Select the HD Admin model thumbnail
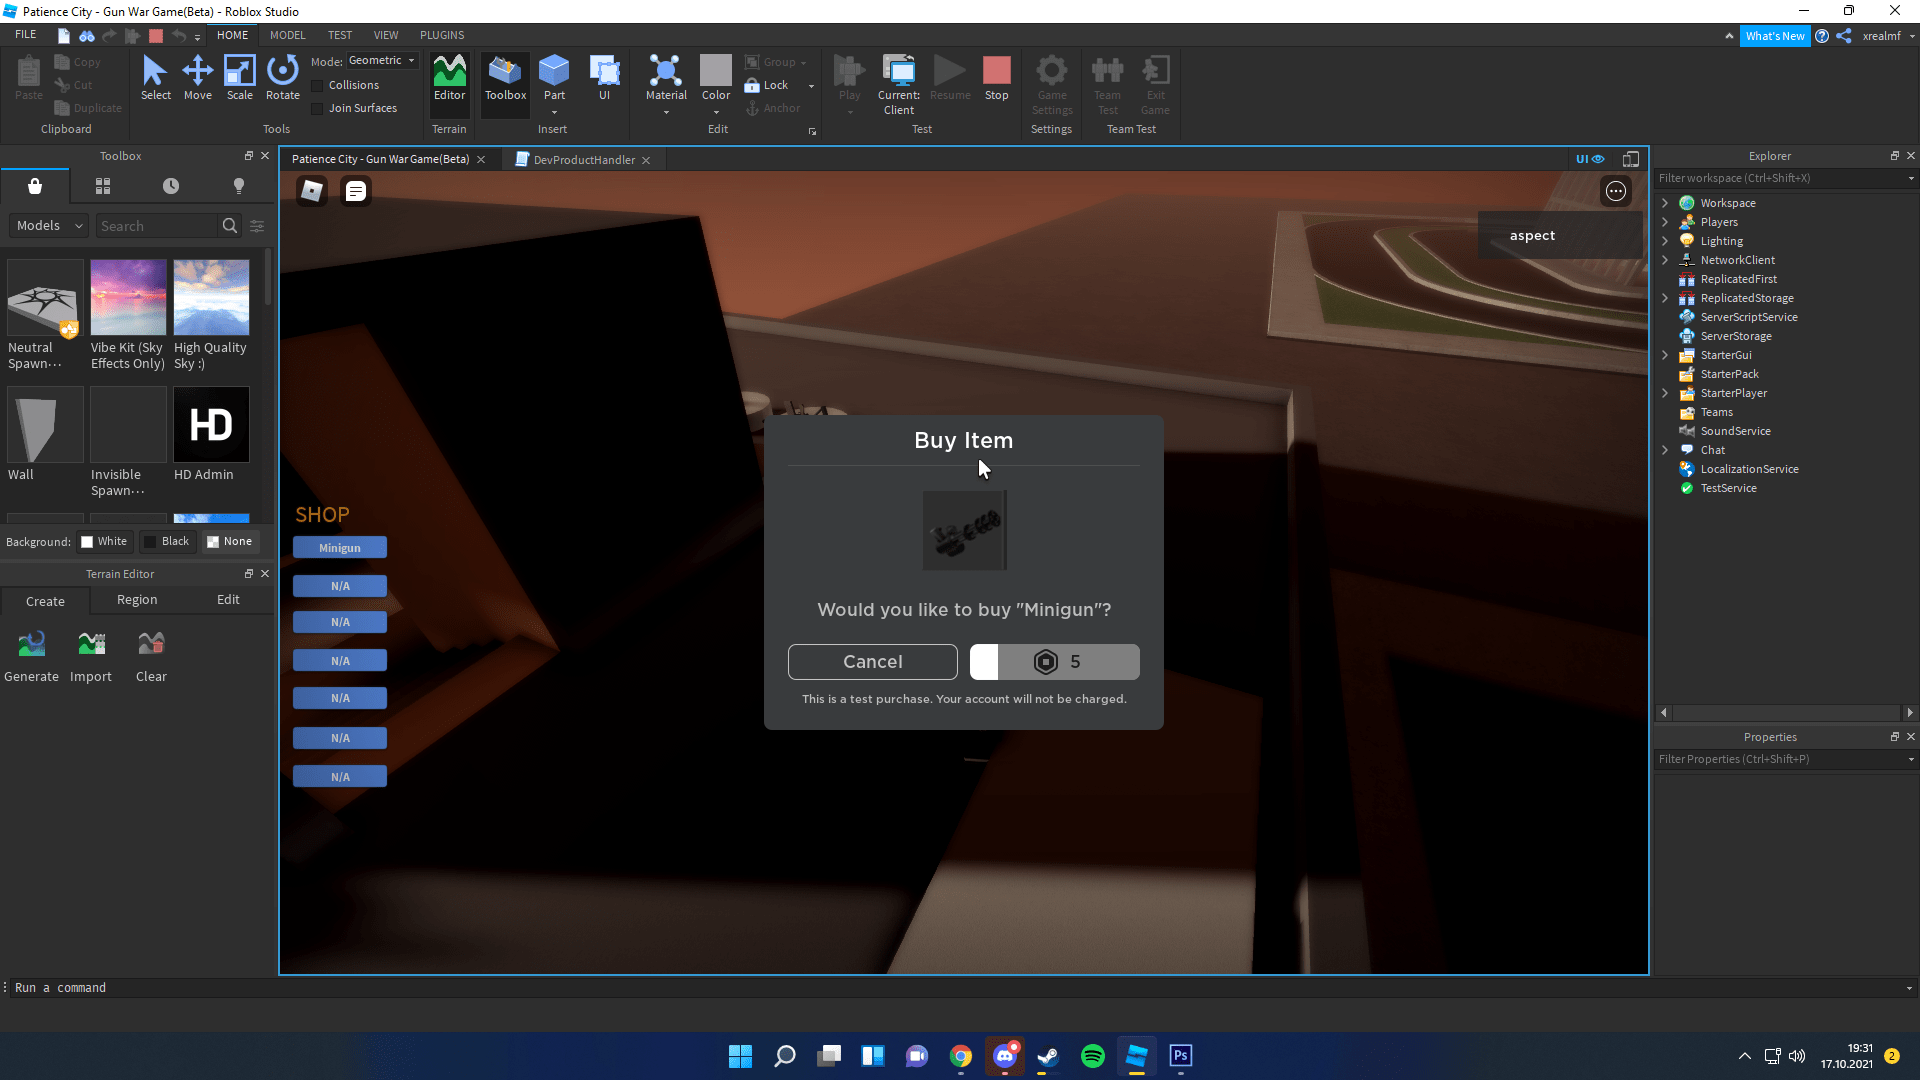This screenshot has width=1920, height=1080. [x=211, y=425]
